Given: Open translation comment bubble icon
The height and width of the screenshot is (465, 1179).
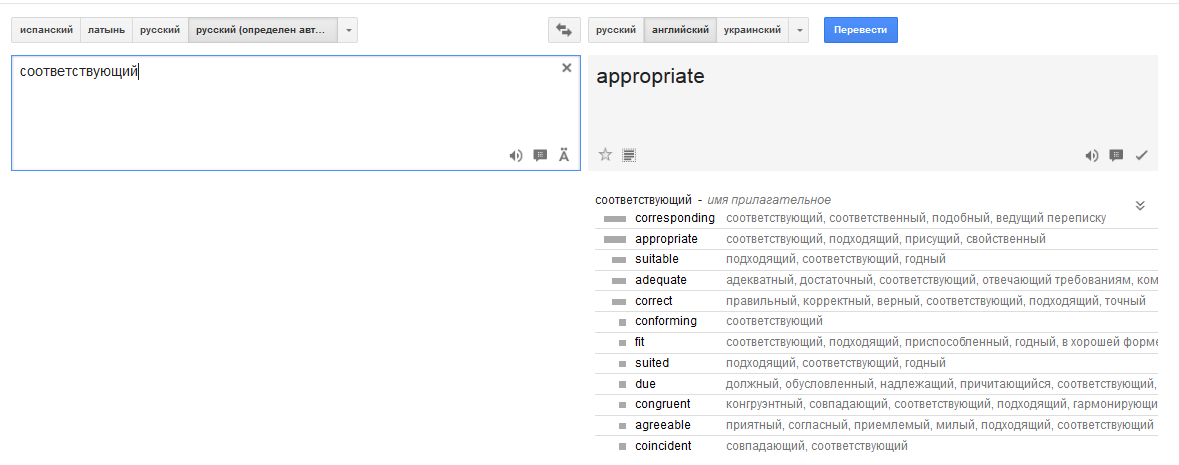Looking at the screenshot, I should (1117, 156).
